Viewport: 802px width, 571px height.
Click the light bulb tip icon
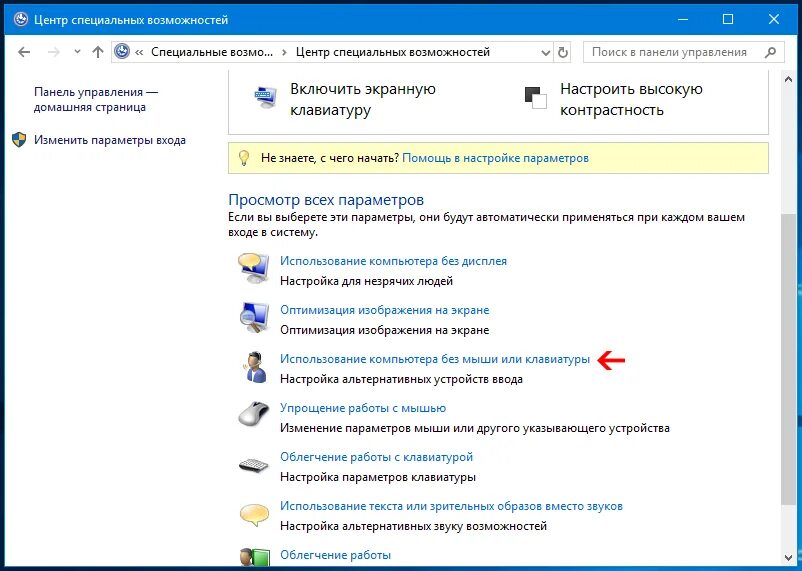coord(244,158)
